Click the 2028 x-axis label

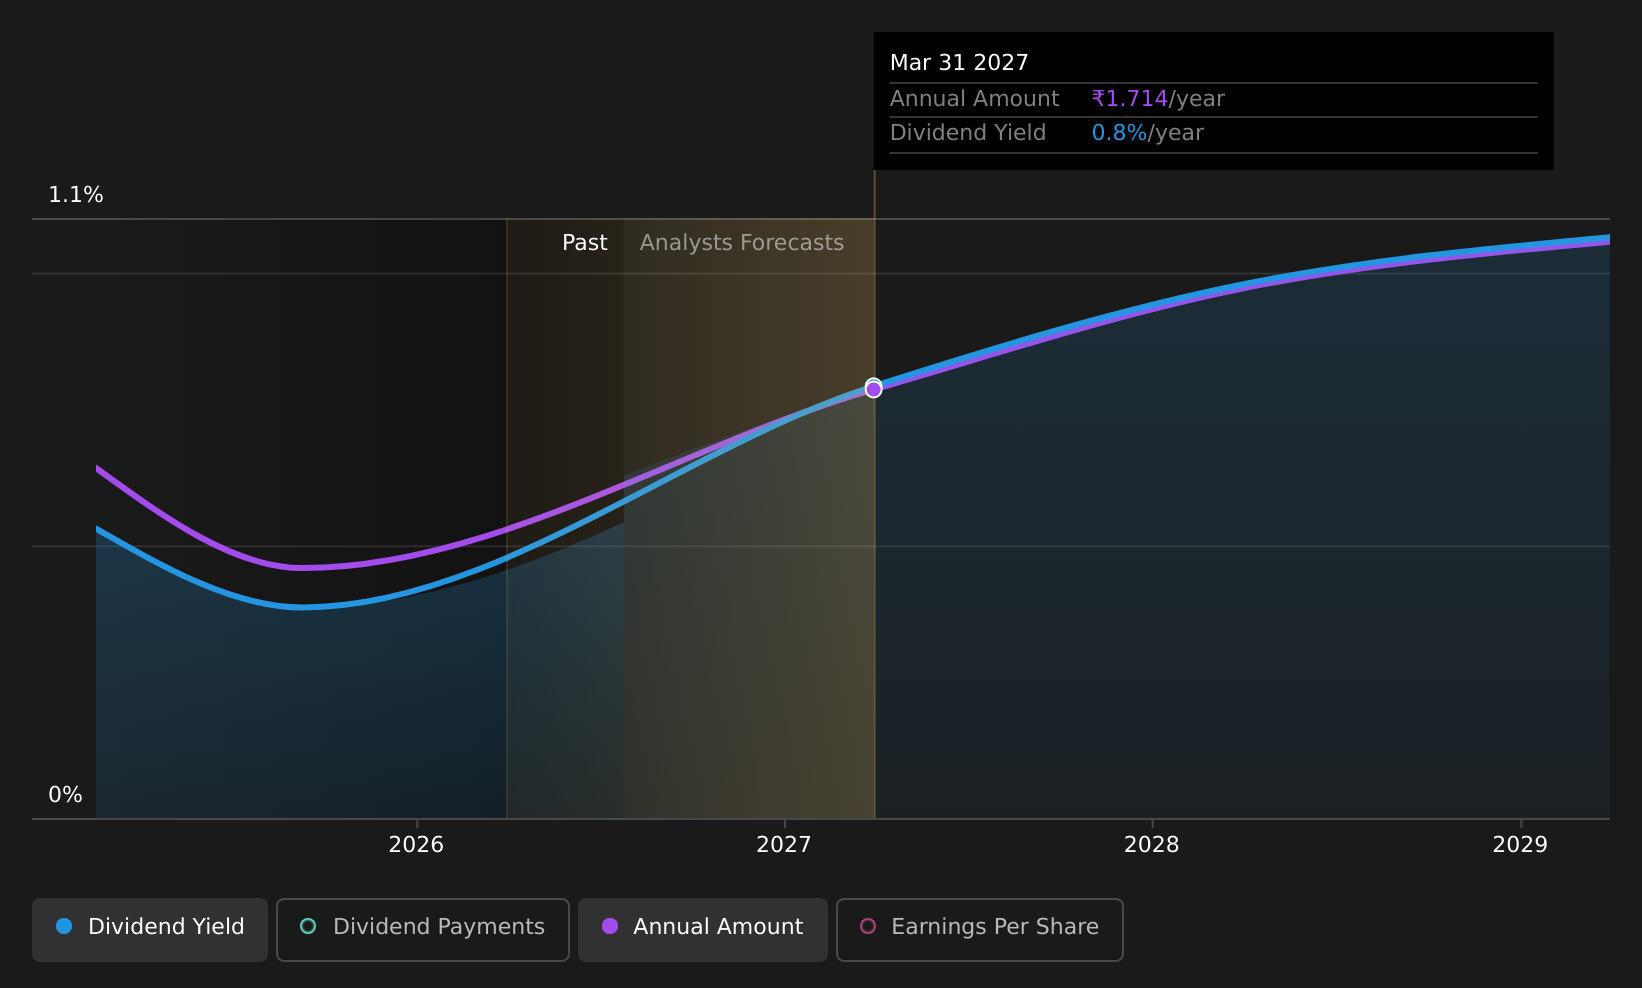[1152, 845]
